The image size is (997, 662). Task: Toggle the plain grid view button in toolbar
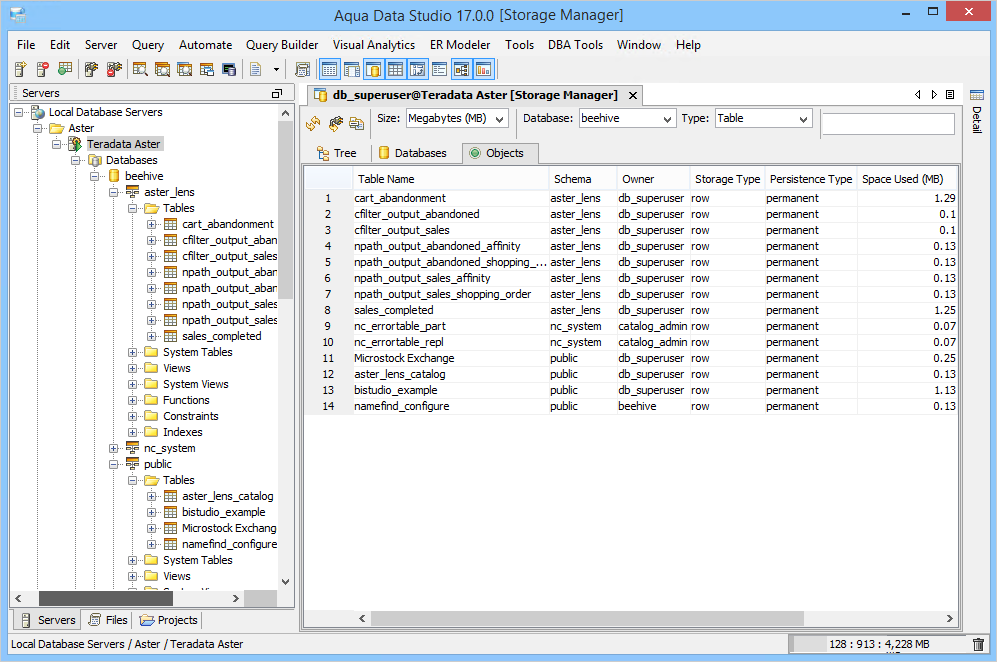point(395,69)
